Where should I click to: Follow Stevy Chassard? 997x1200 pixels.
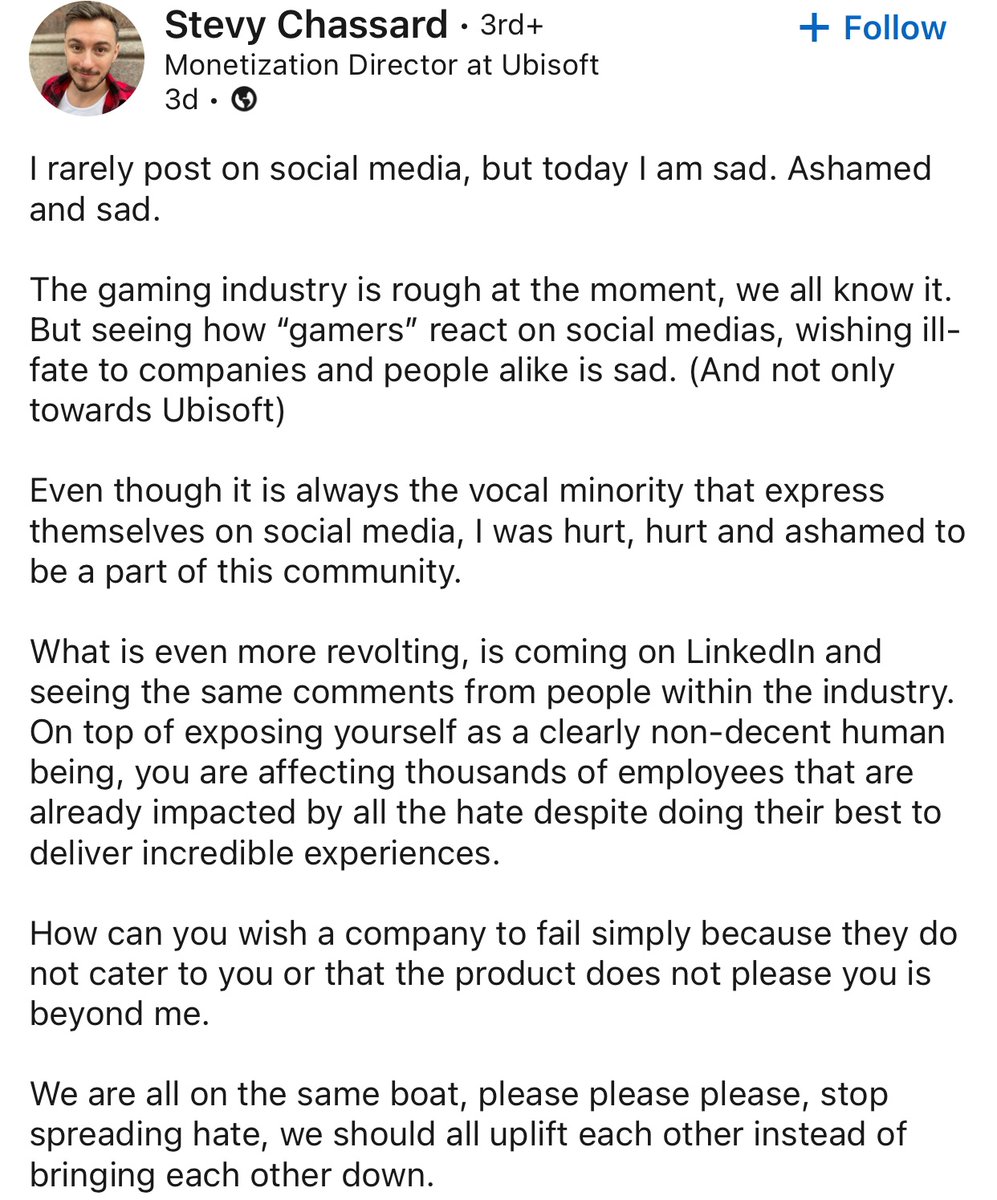point(873,27)
